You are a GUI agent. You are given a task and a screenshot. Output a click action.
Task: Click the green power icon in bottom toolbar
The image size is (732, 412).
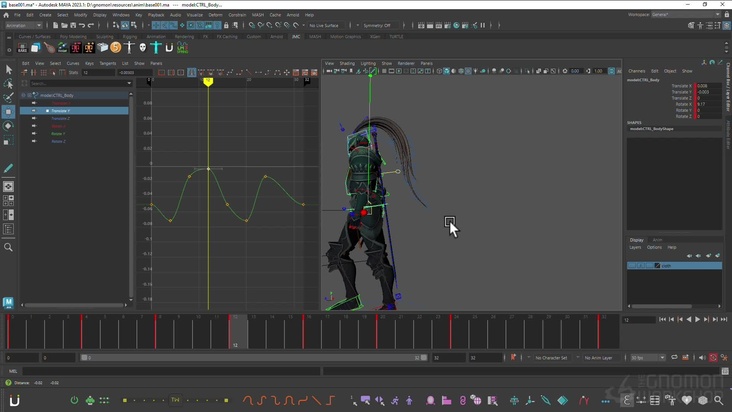74,400
